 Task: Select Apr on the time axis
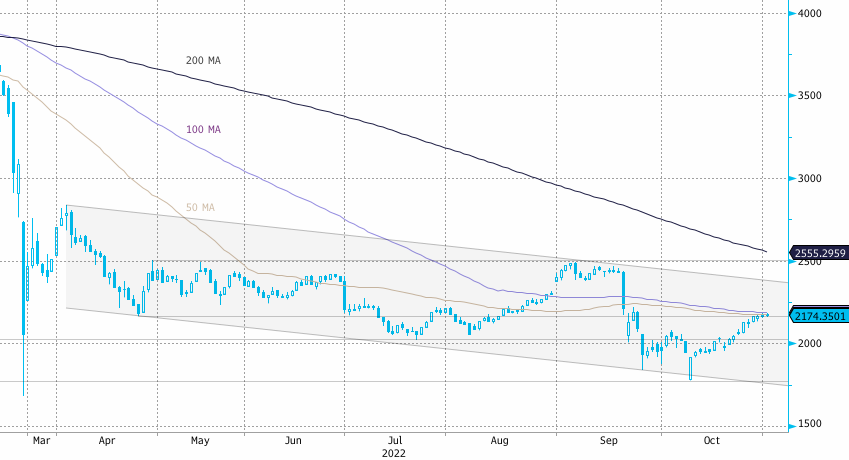107,440
